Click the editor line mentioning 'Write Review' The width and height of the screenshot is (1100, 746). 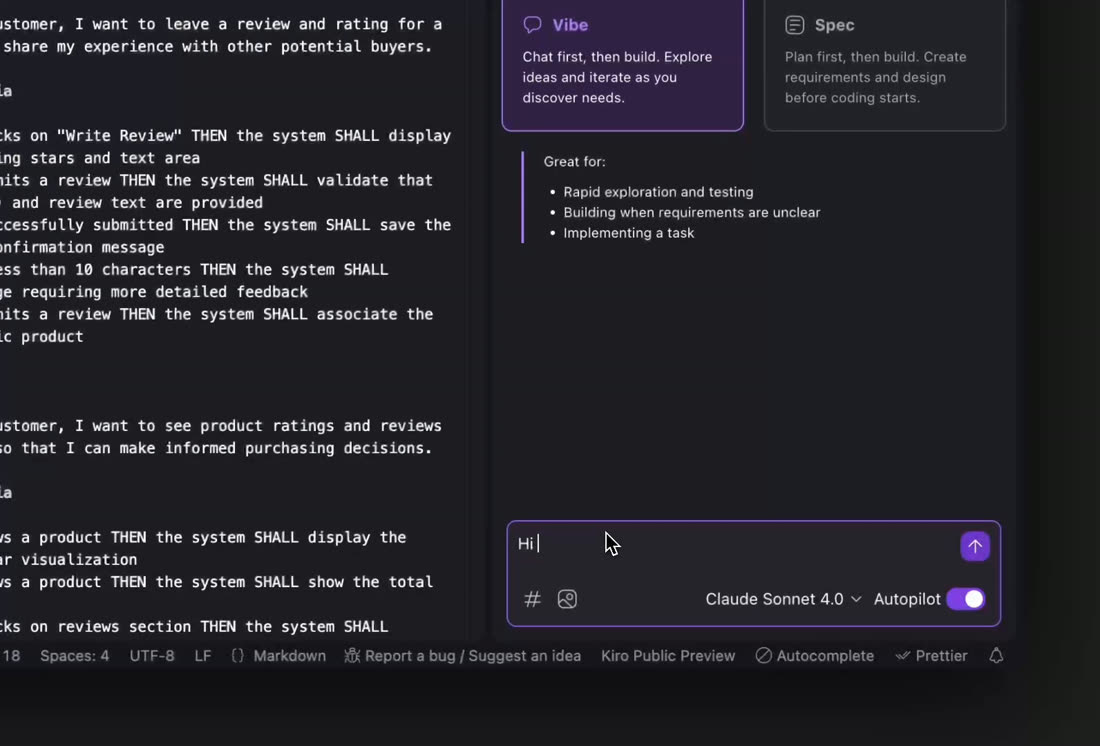click(x=225, y=135)
